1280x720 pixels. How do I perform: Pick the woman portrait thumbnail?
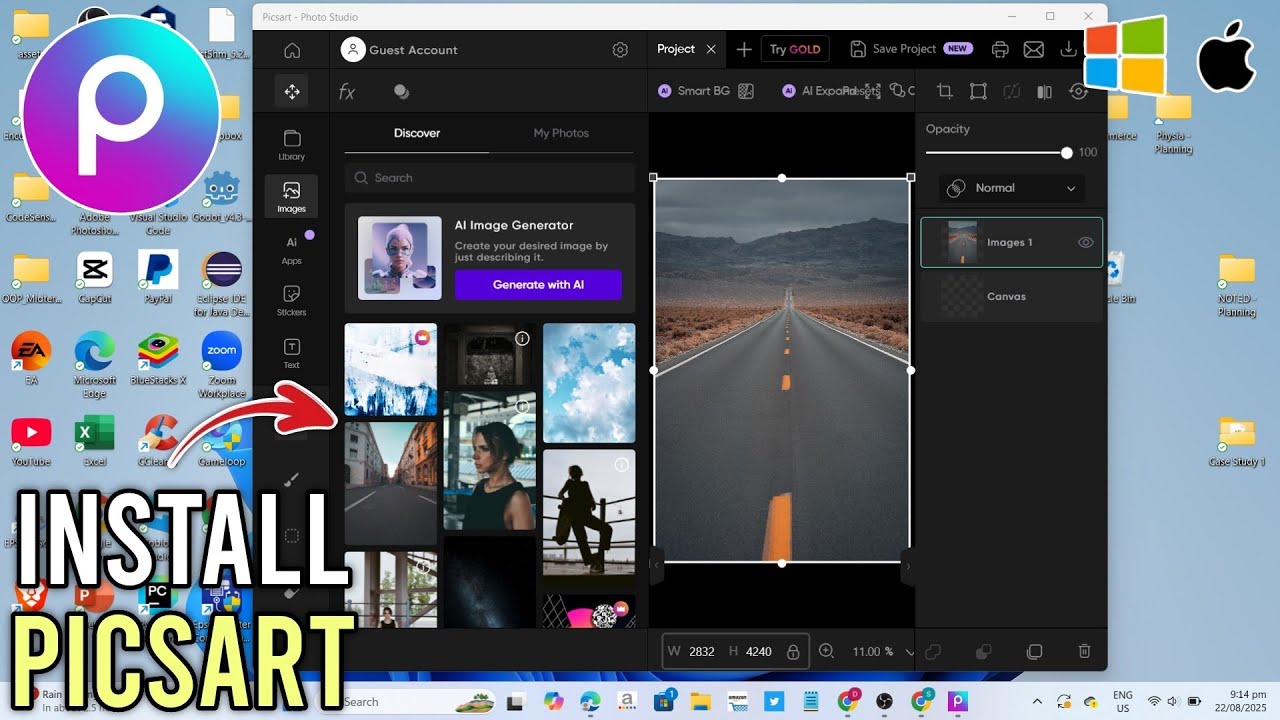(x=490, y=460)
